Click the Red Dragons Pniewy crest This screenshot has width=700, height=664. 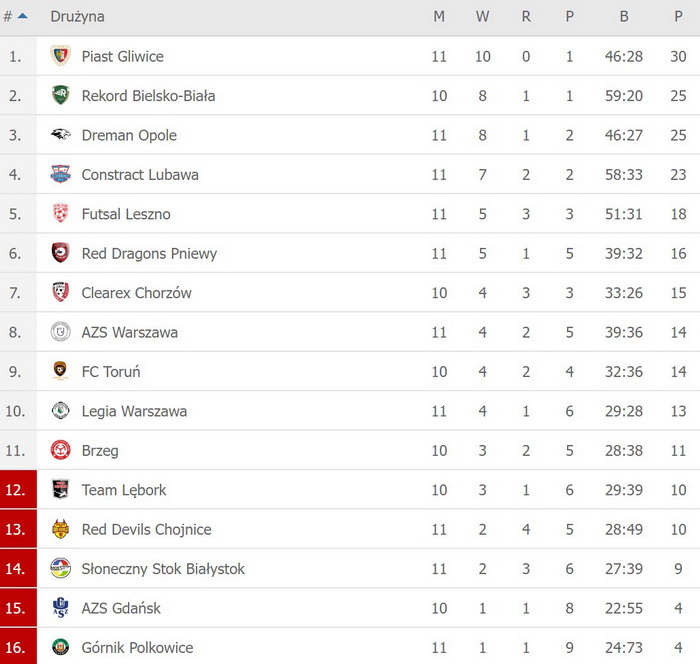(x=60, y=253)
